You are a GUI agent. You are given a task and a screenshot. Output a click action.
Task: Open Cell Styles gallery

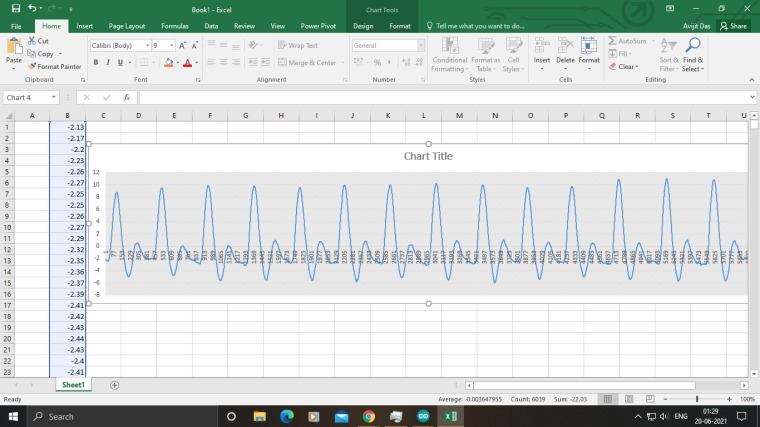tap(513, 55)
